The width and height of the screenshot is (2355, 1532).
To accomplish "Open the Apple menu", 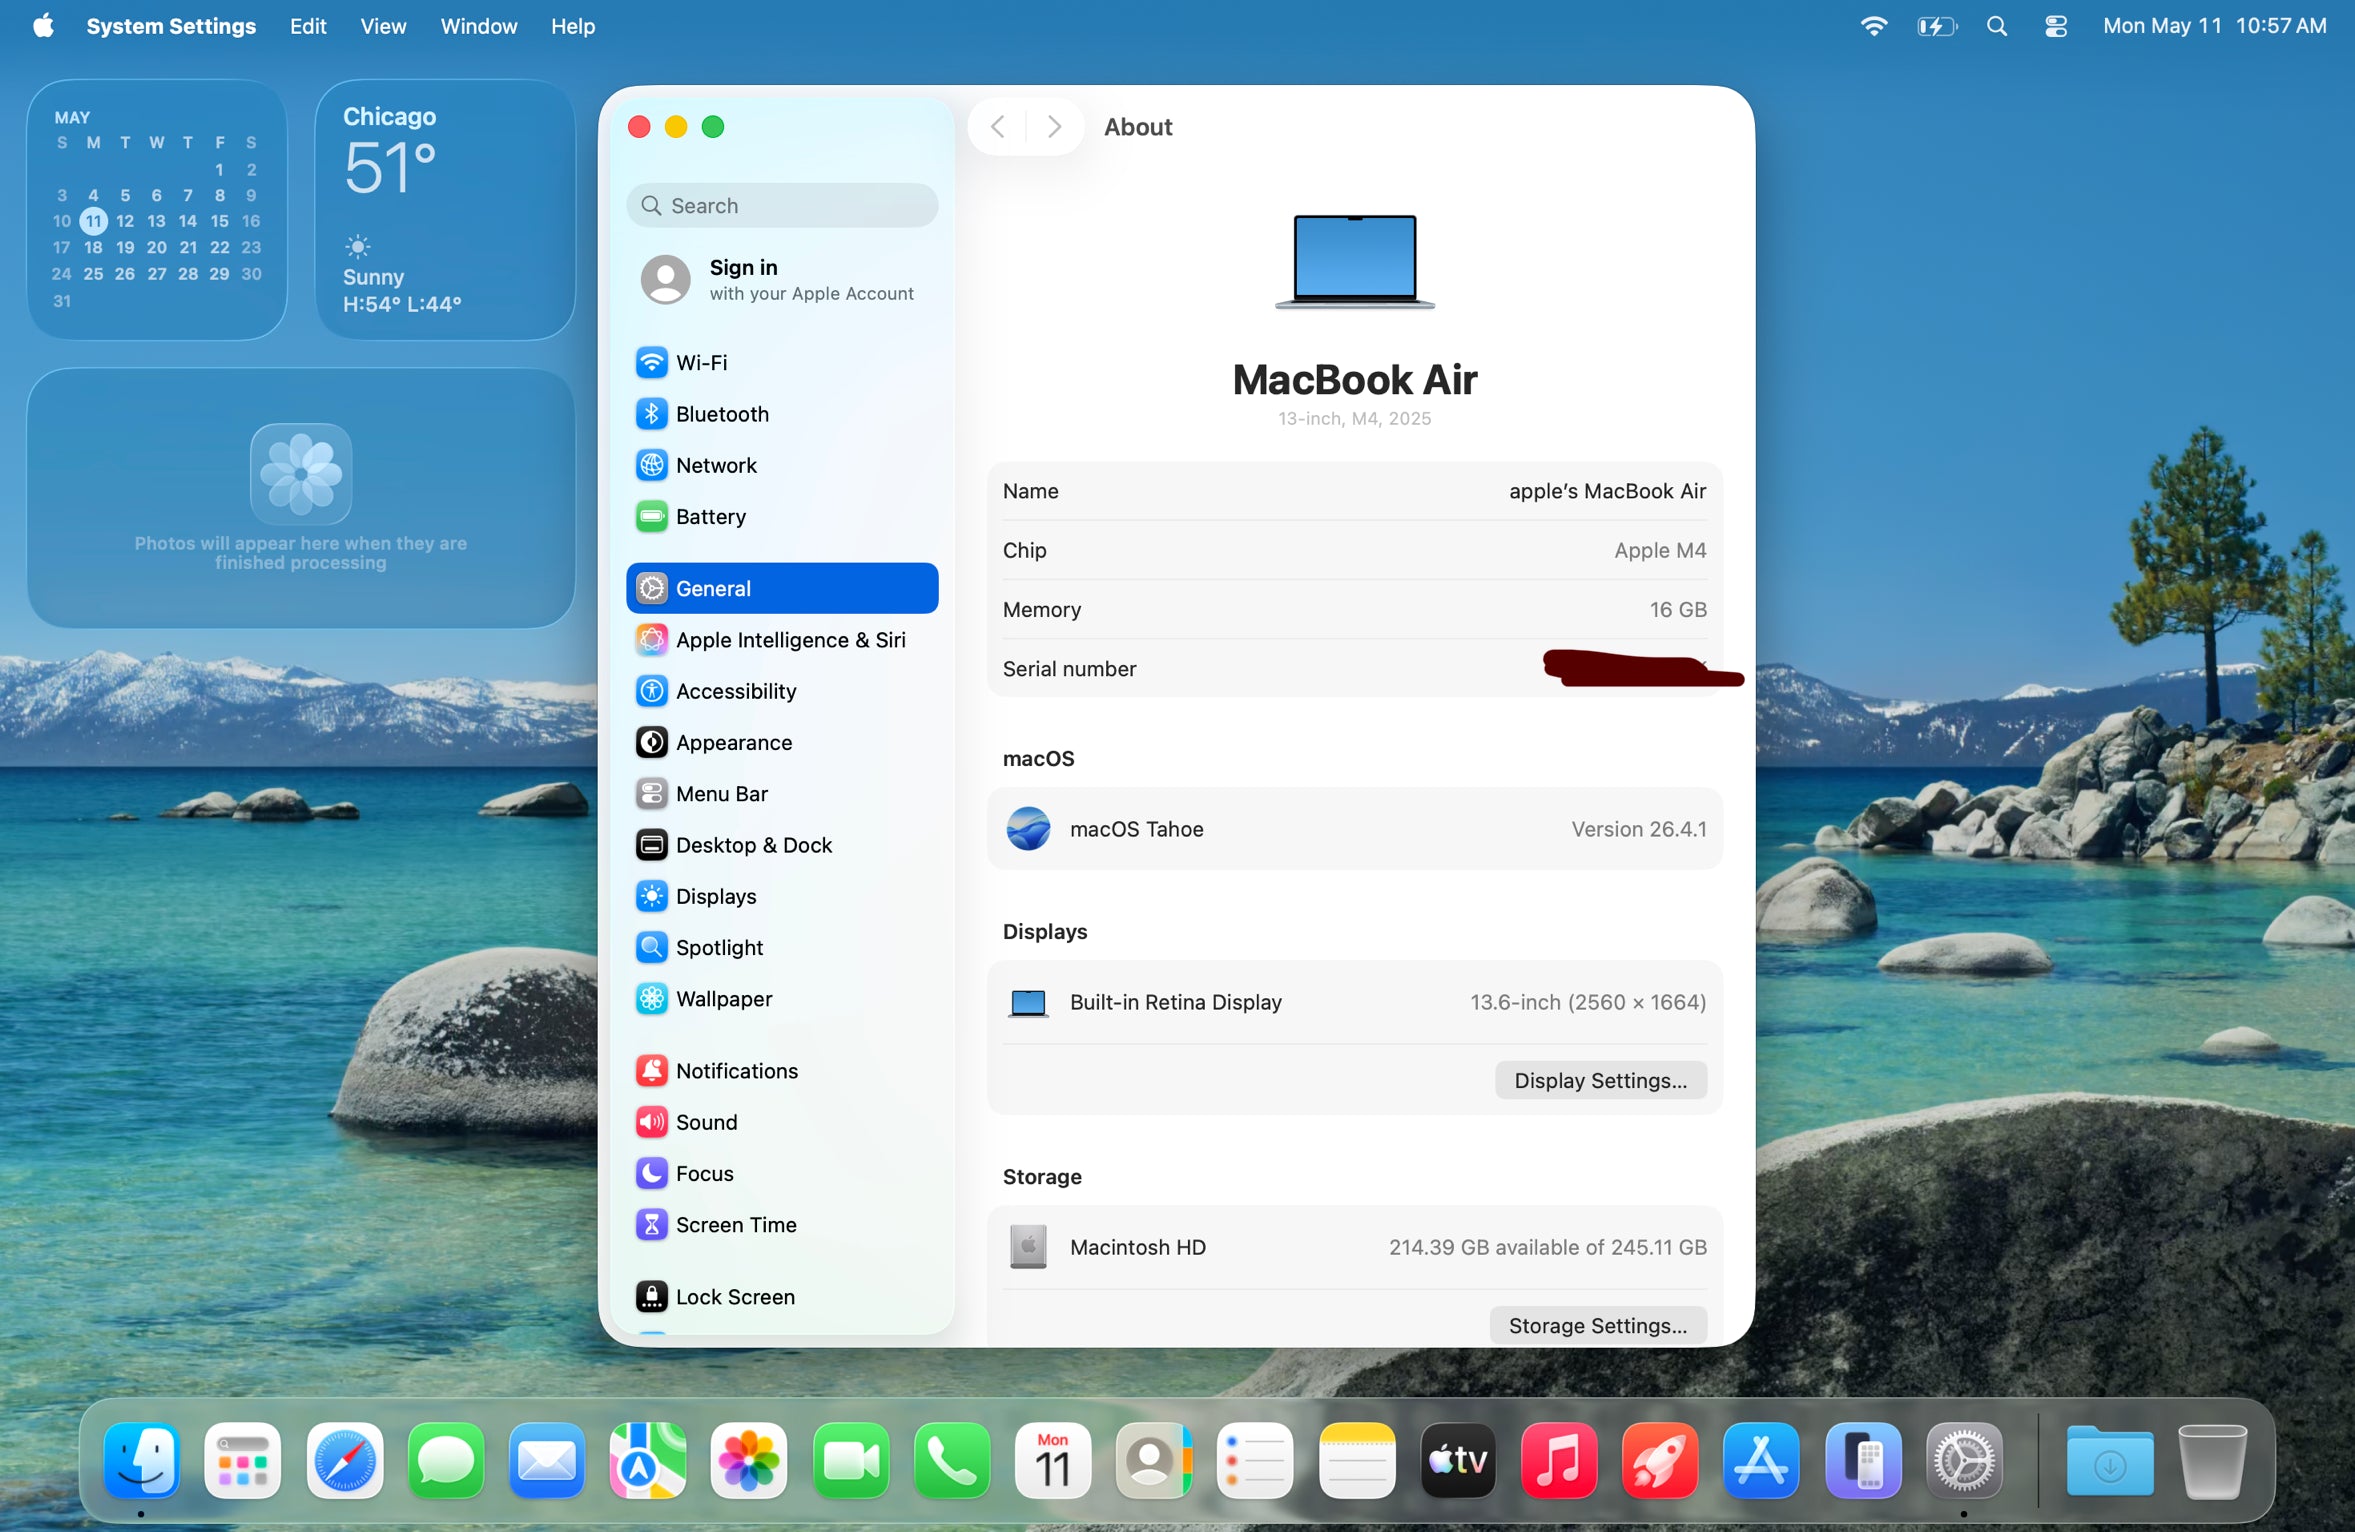I will (x=43, y=26).
